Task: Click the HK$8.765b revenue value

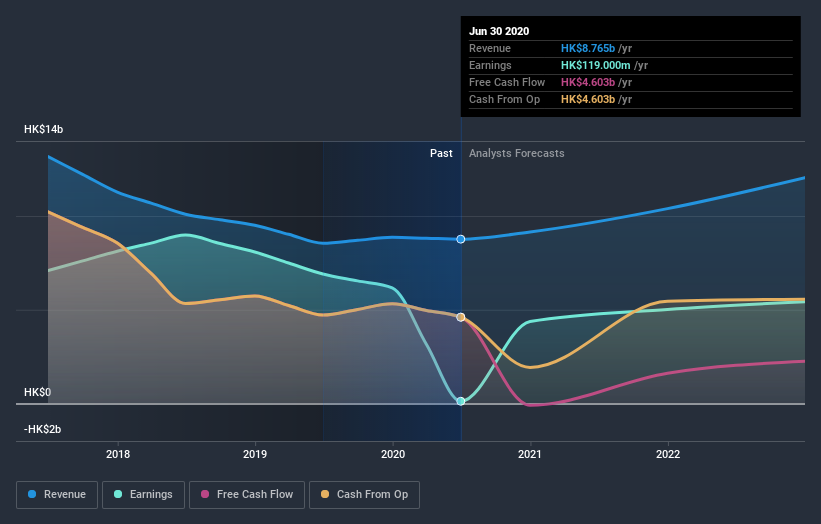Action: pyautogui.click(x=588, y=48)
